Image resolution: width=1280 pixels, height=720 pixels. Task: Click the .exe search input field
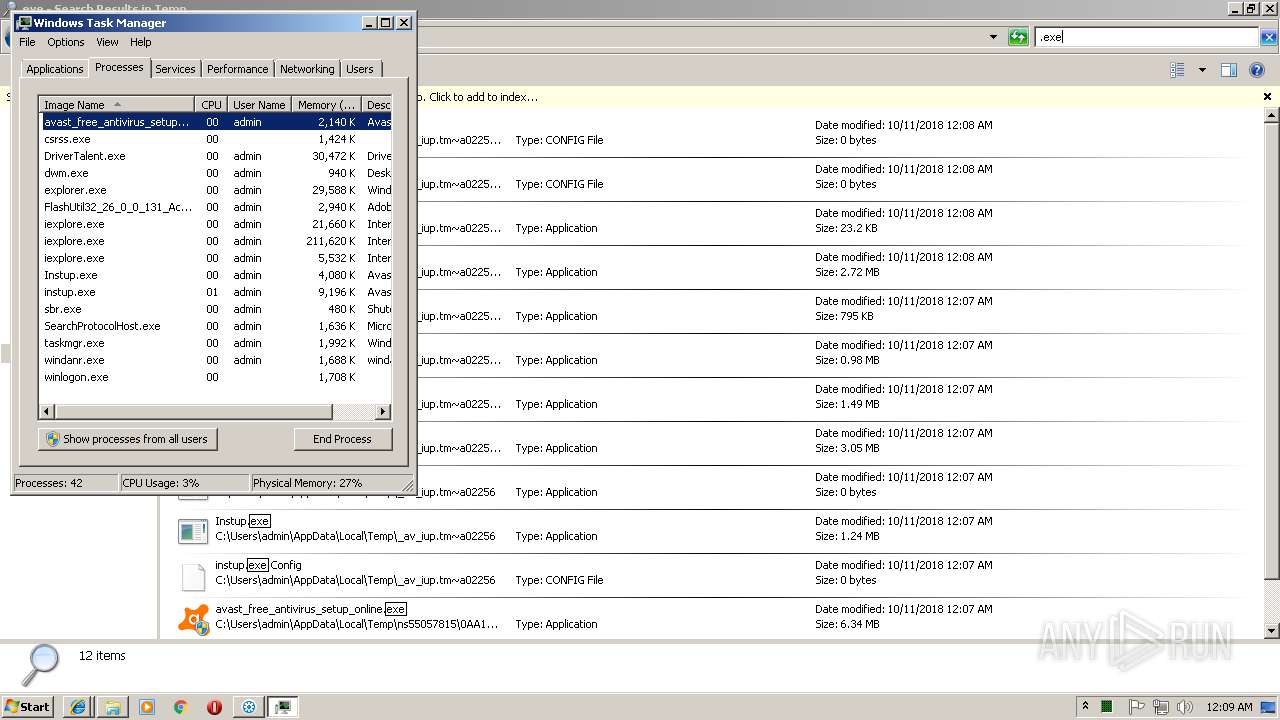click(x=1147, y=37)
